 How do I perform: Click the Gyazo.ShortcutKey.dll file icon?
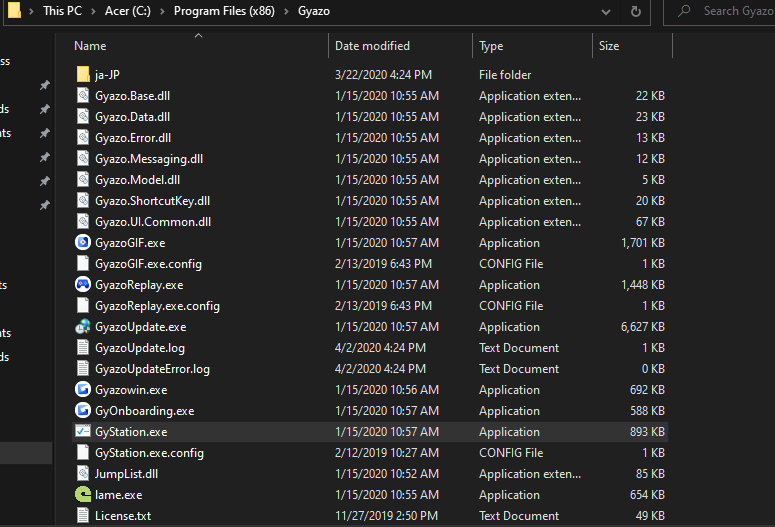pyautogui.click(x=83, y=201)
